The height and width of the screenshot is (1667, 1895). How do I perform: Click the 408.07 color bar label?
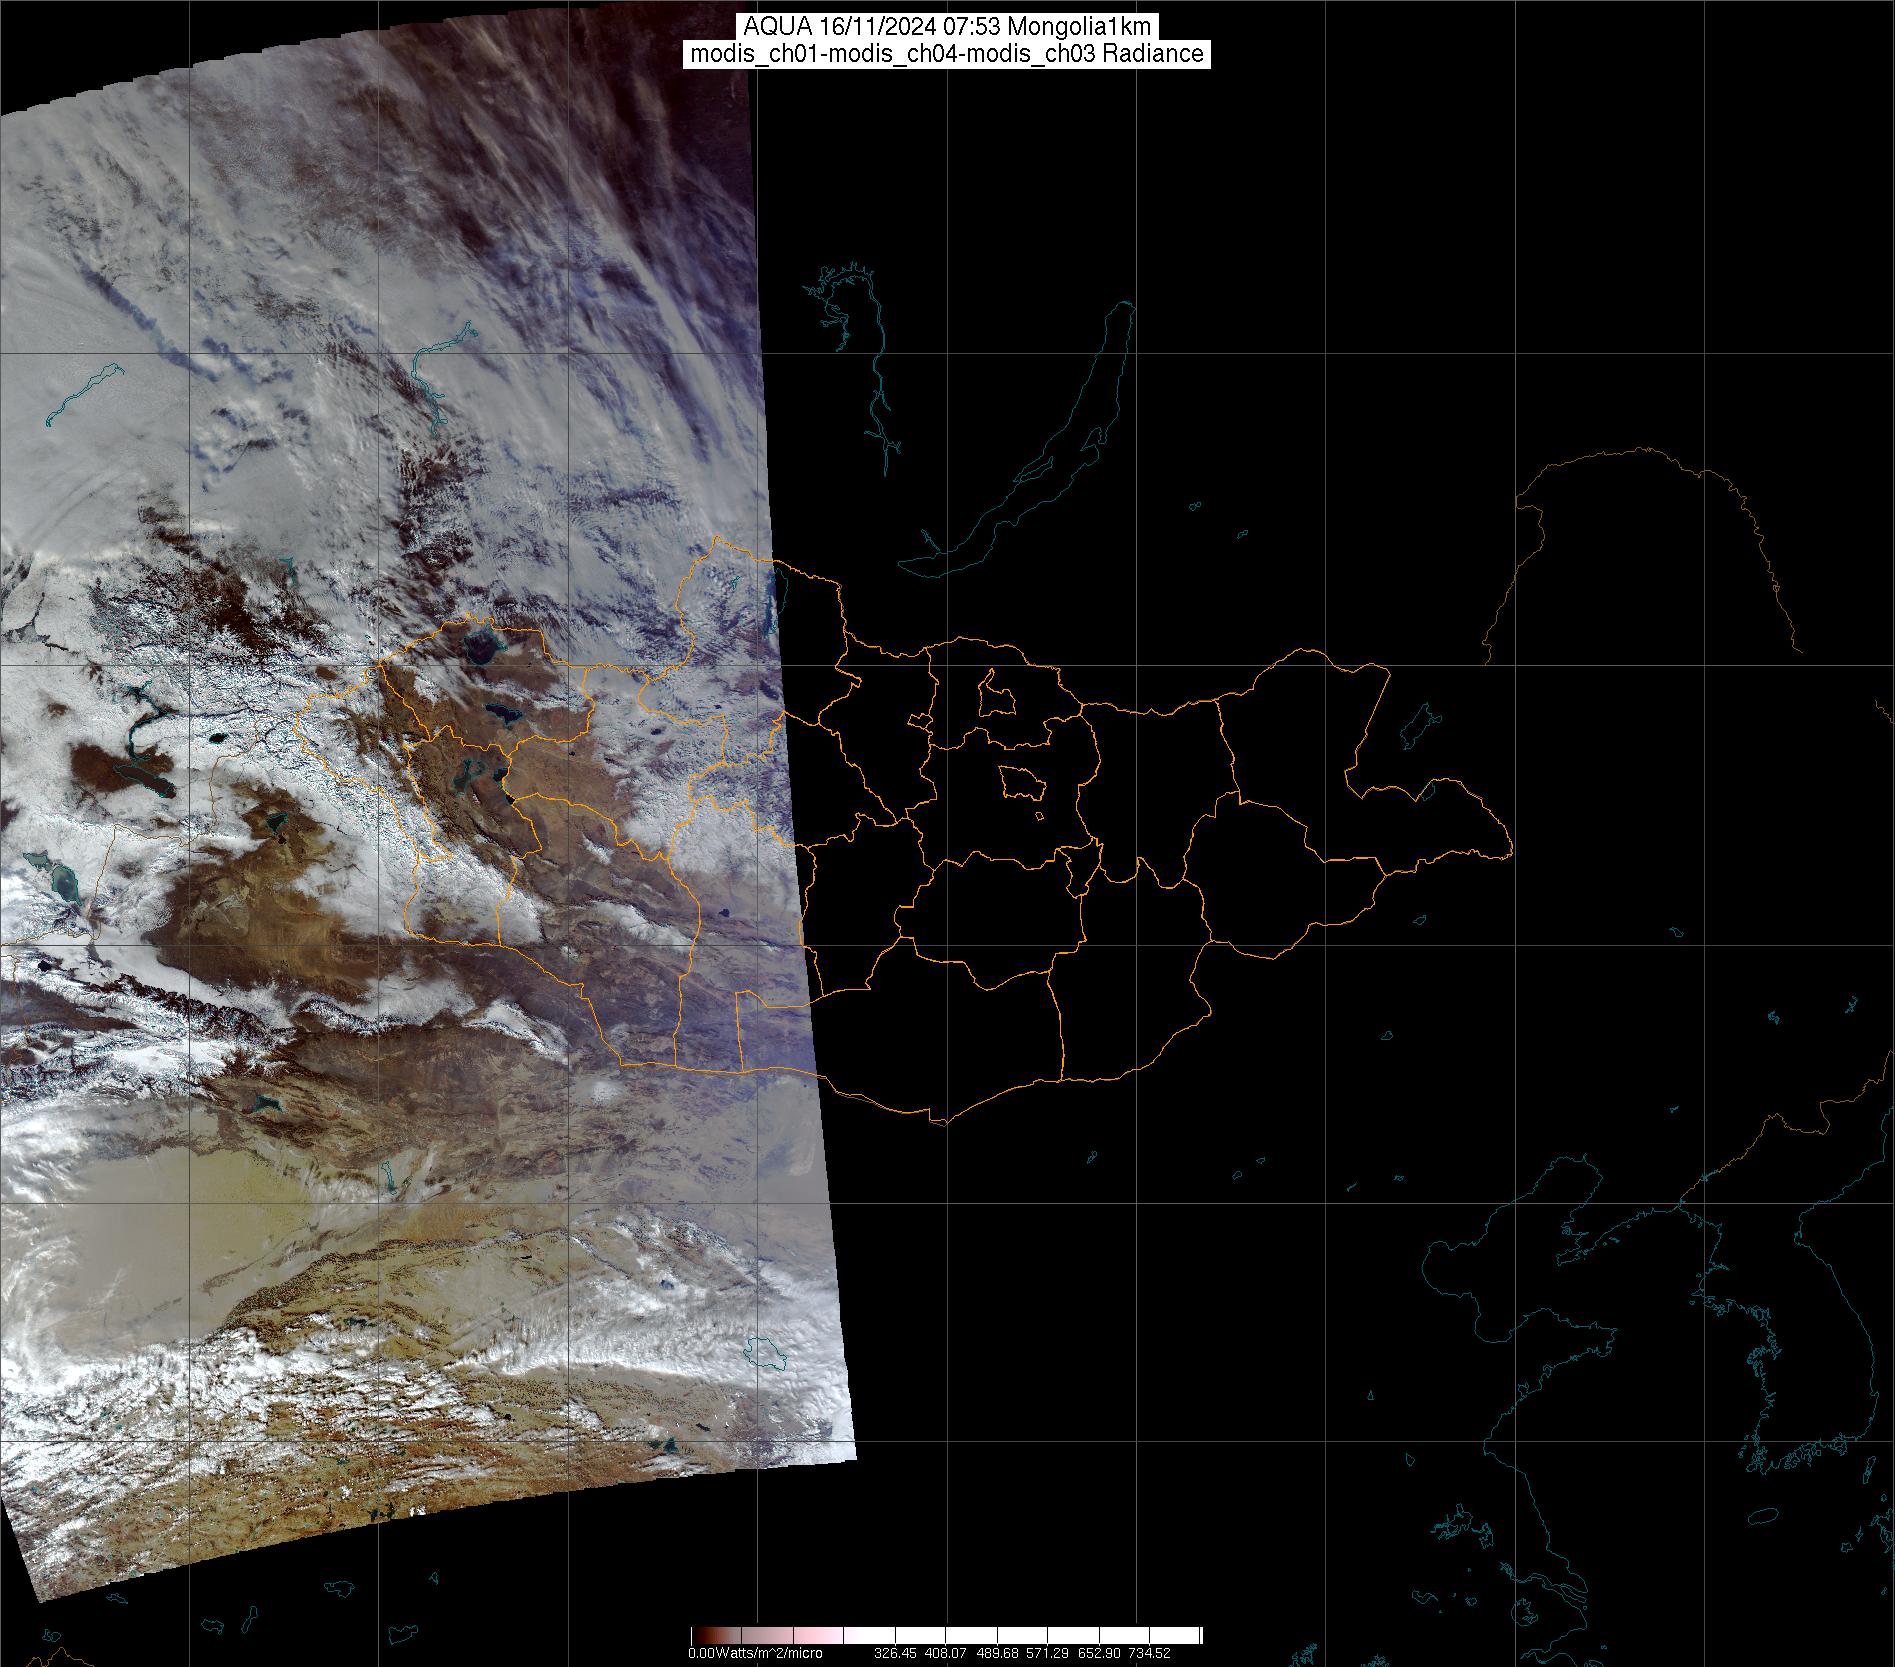pyautogui.click(x=947, y=1653)
